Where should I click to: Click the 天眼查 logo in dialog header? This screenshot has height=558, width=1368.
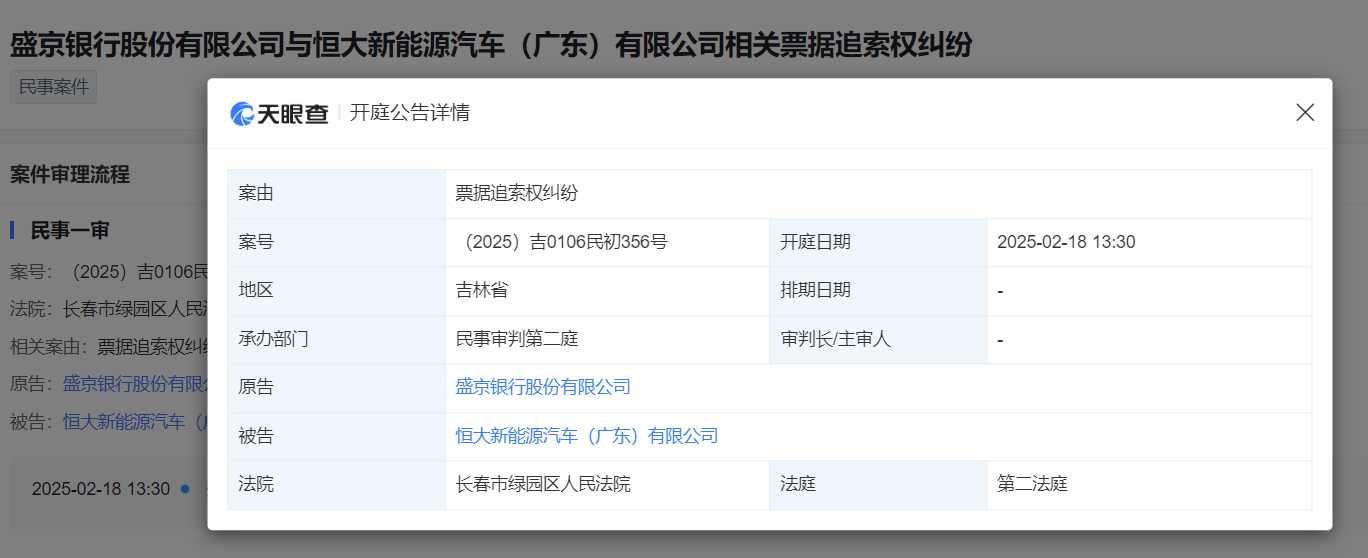(280, 113)
